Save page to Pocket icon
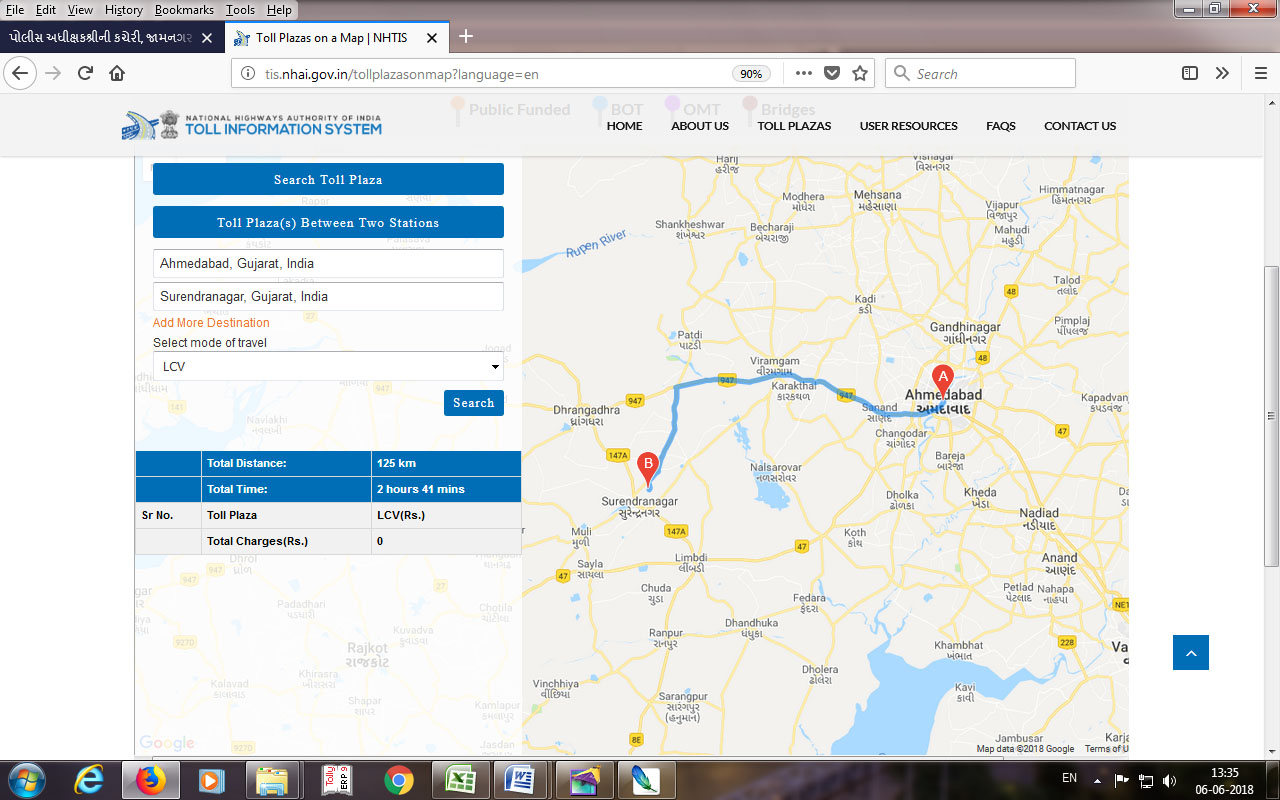 (x=831, y=73)
